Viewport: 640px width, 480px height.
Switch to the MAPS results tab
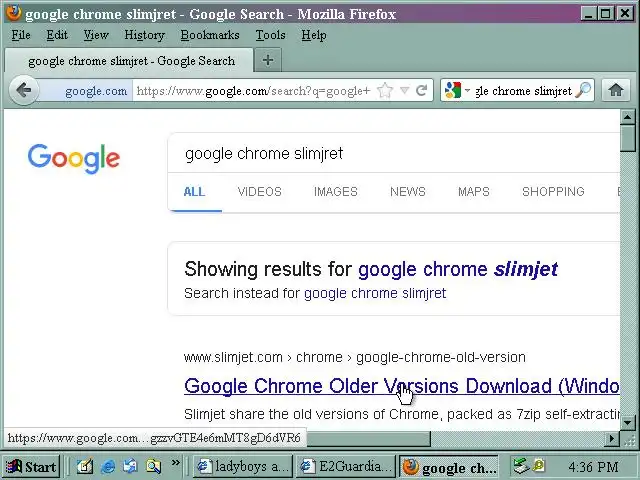[473, 191]
